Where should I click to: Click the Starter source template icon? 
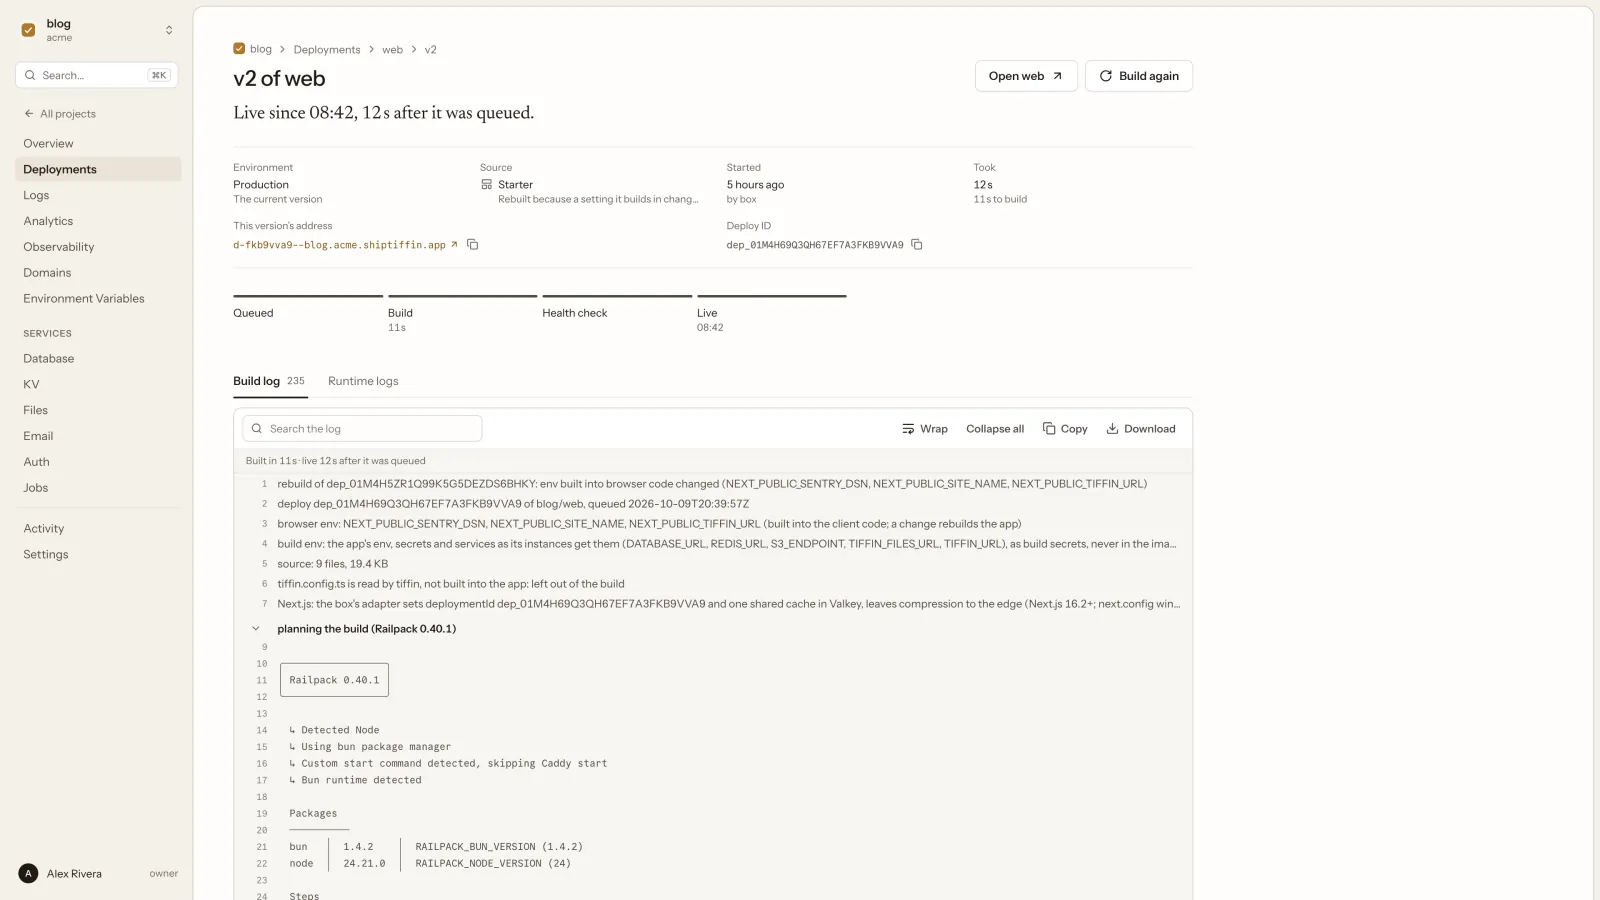(x=487, y=185)
